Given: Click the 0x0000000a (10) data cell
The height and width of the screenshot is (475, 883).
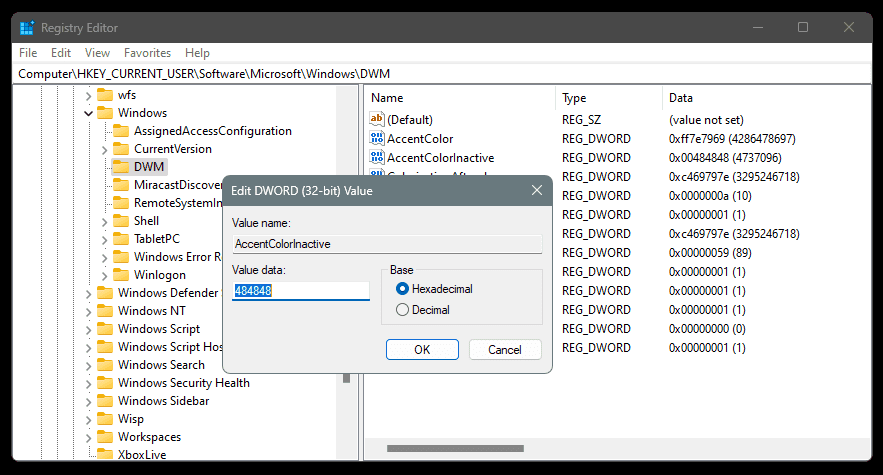Looking at the screenshot, I should pyautogui.click(x=710, y=196).
